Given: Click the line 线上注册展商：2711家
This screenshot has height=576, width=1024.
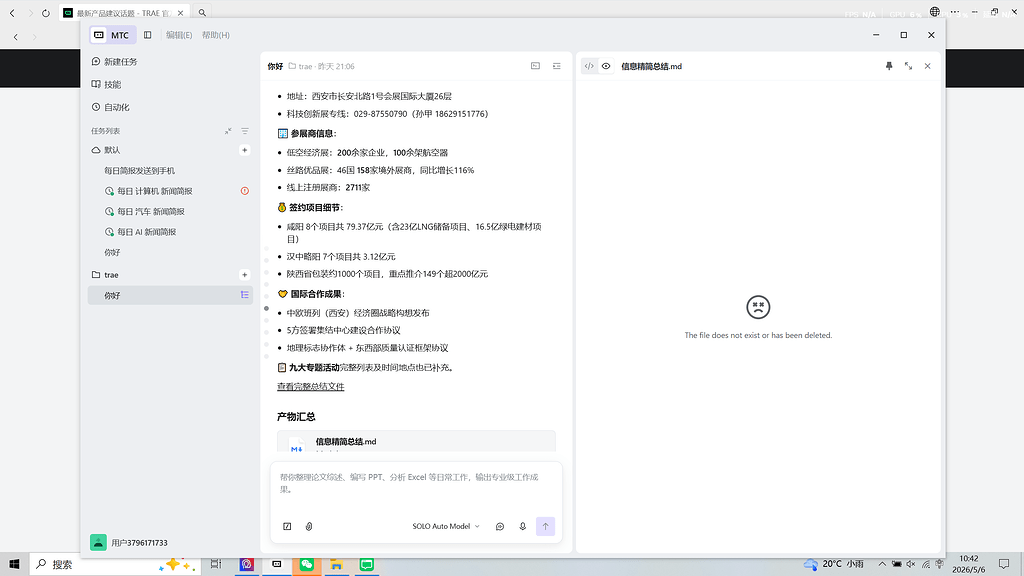Looking at the screenshot, I should [x=328, y=187].
